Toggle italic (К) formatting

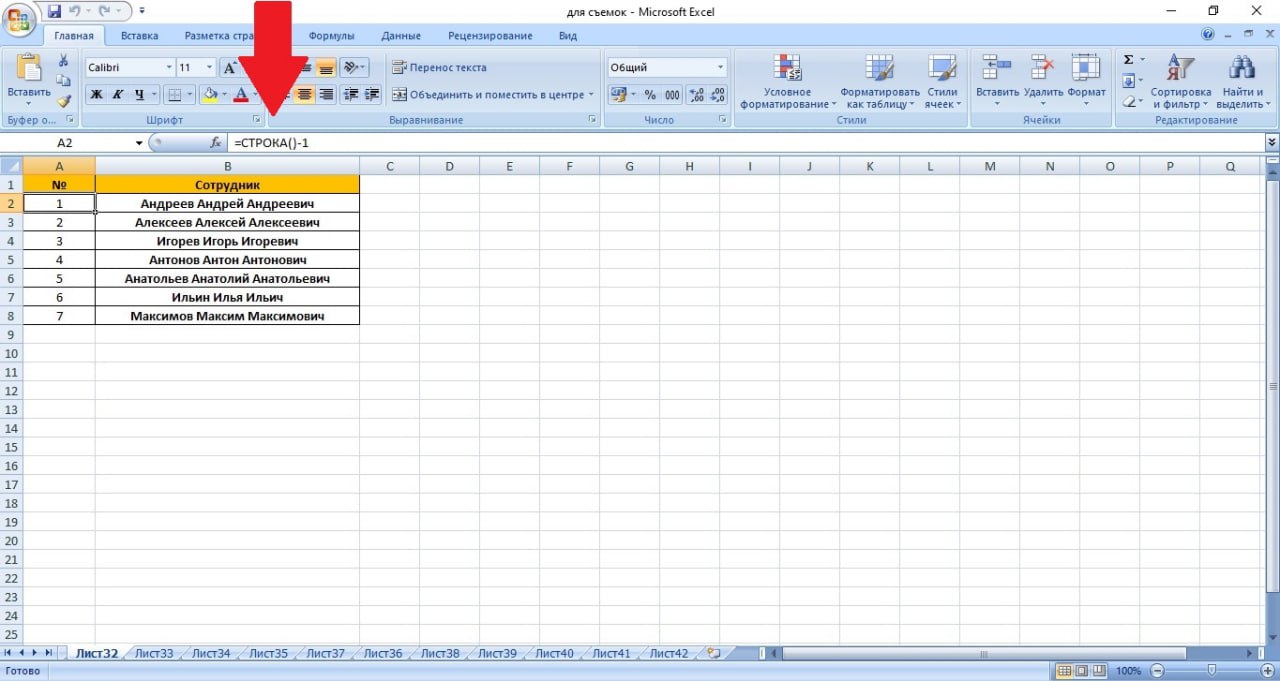click(118, 95)
